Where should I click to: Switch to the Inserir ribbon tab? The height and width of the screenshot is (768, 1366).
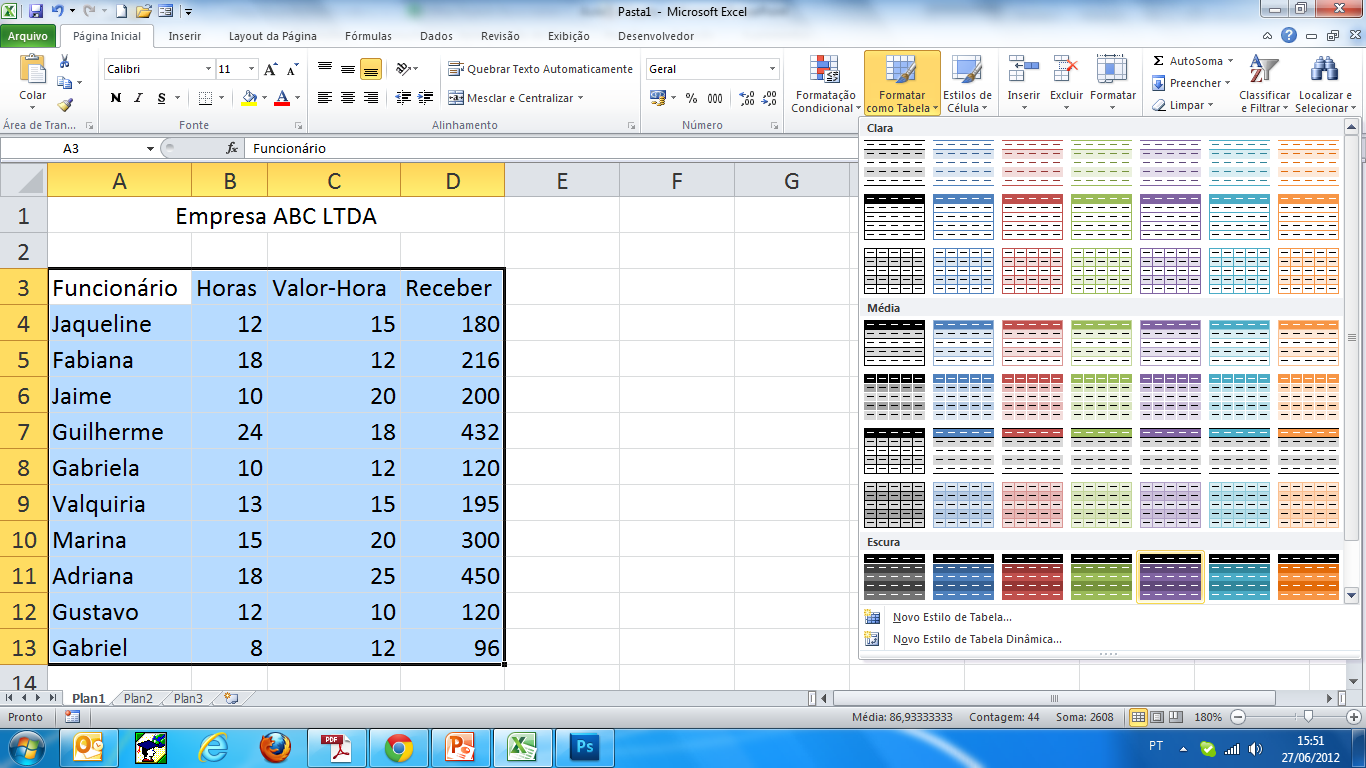click(184, 36)
